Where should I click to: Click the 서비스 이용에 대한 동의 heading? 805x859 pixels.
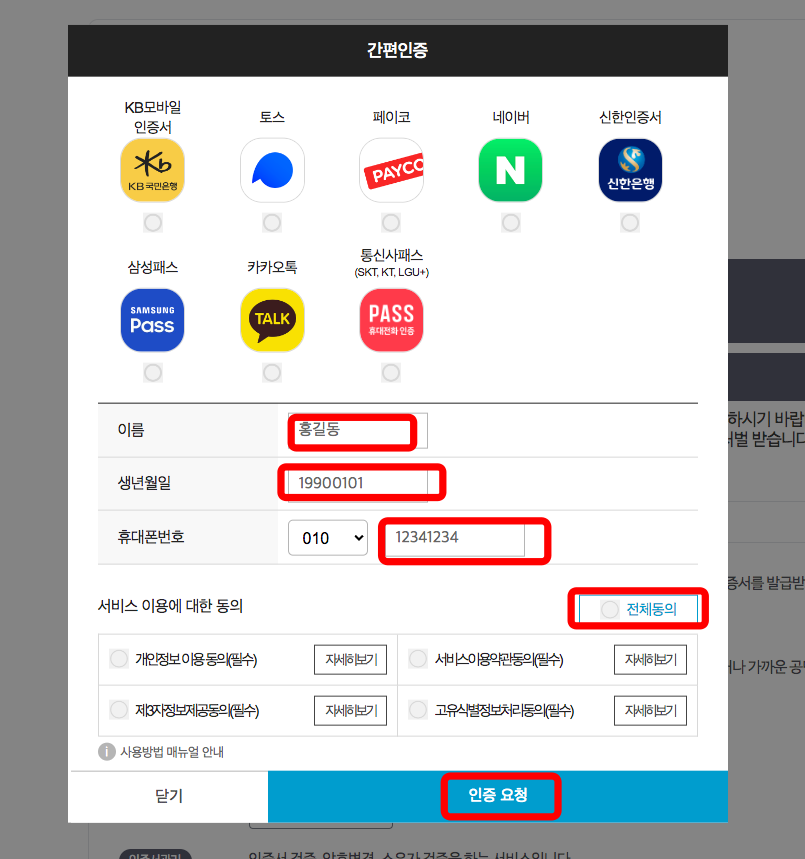click(170, 606)
